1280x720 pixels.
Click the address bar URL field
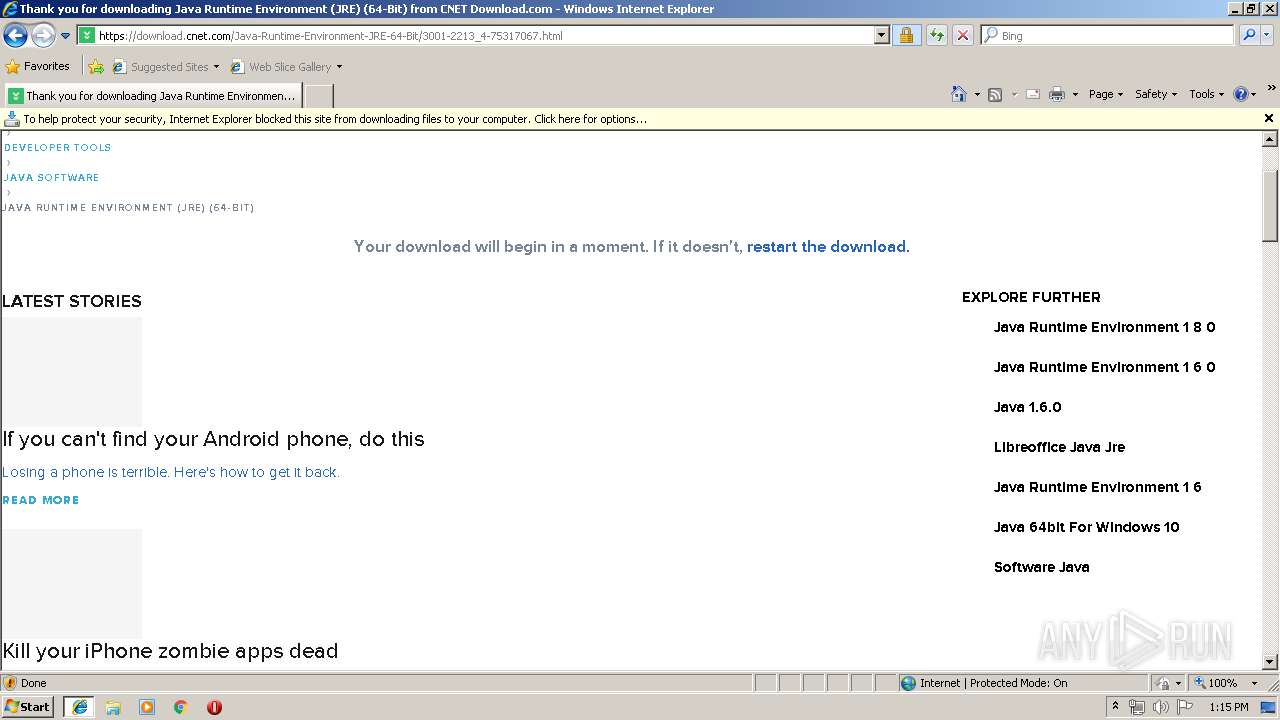(476, 35)
